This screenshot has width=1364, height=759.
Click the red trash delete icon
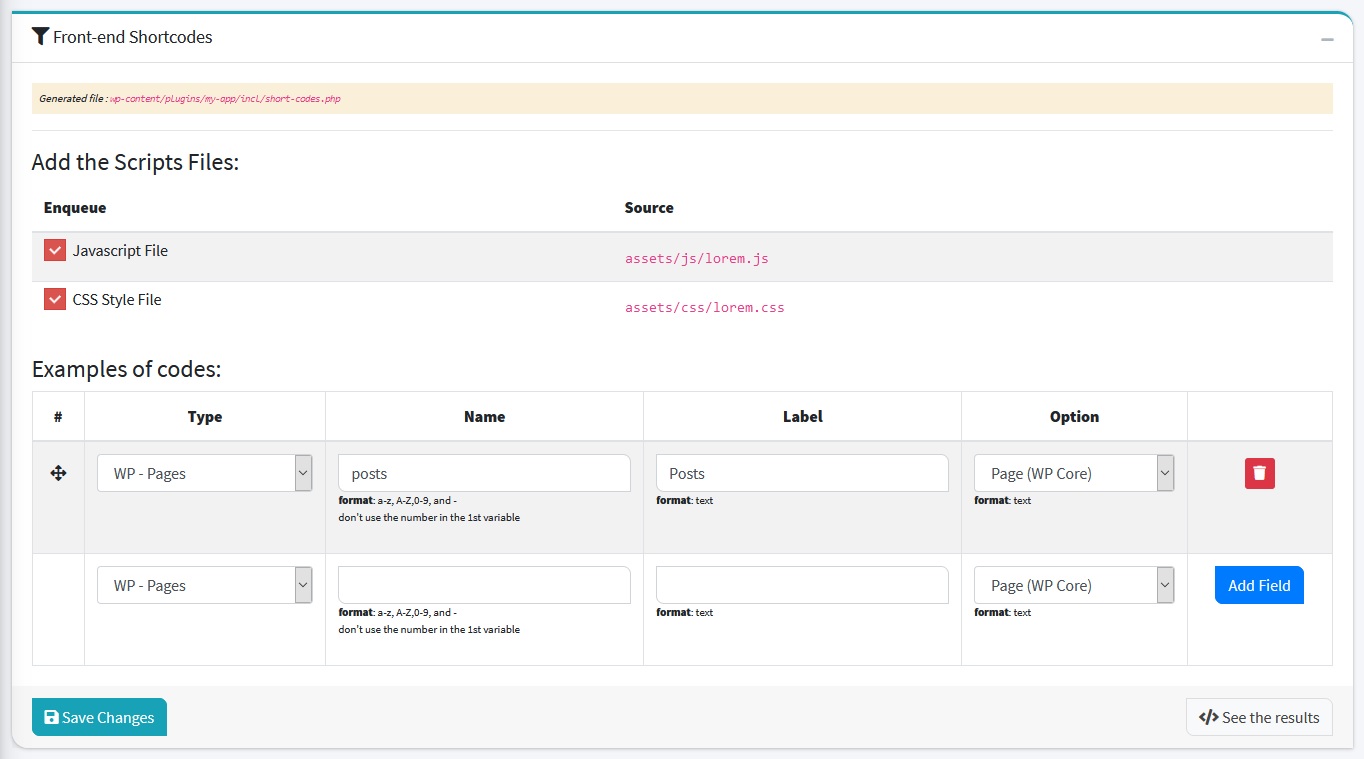click(x=1259, y=473)
